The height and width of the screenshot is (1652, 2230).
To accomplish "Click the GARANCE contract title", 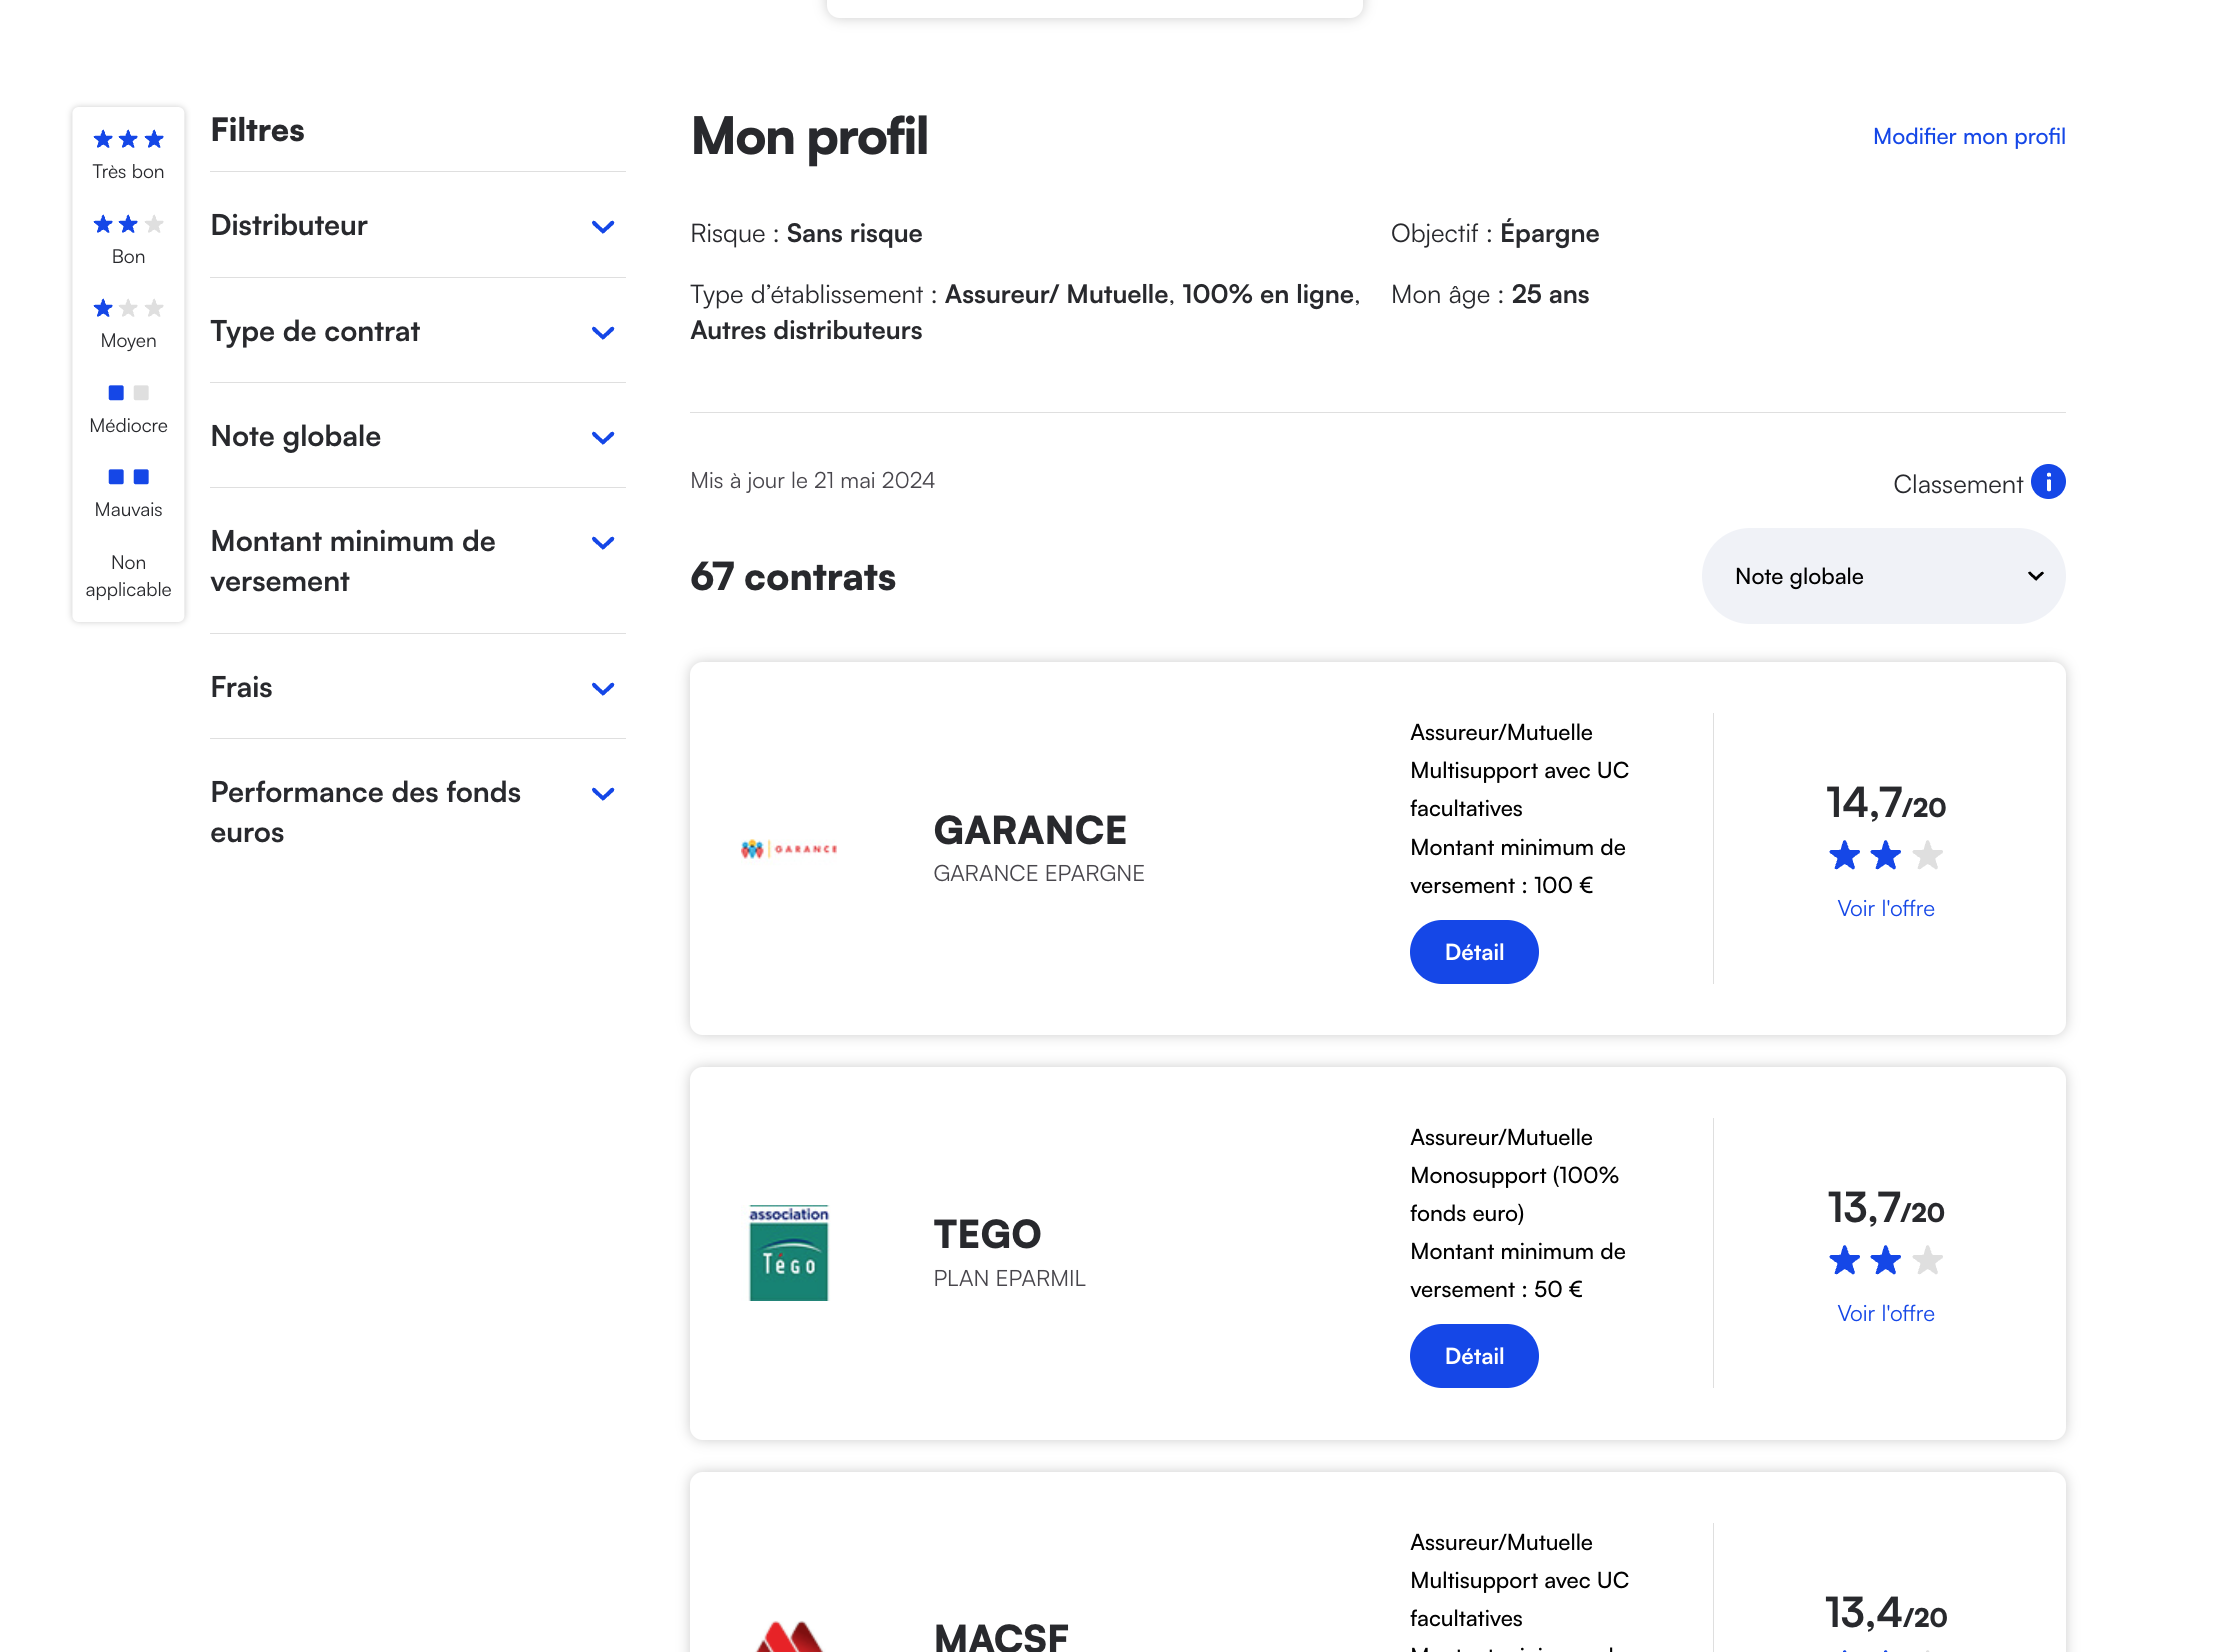I will tap(1030, 830).
